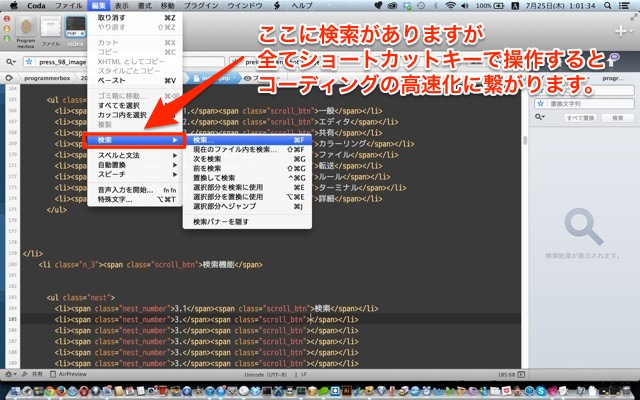
Task: Choose ペースト from the edit menu
Action: pos(135,80)
